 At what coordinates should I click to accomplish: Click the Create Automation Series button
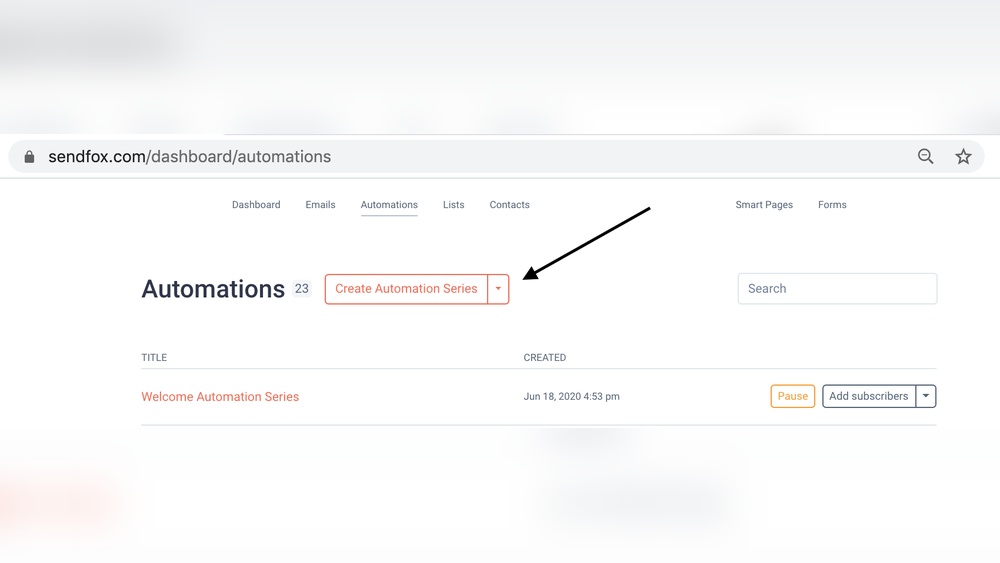pos(406,289)
